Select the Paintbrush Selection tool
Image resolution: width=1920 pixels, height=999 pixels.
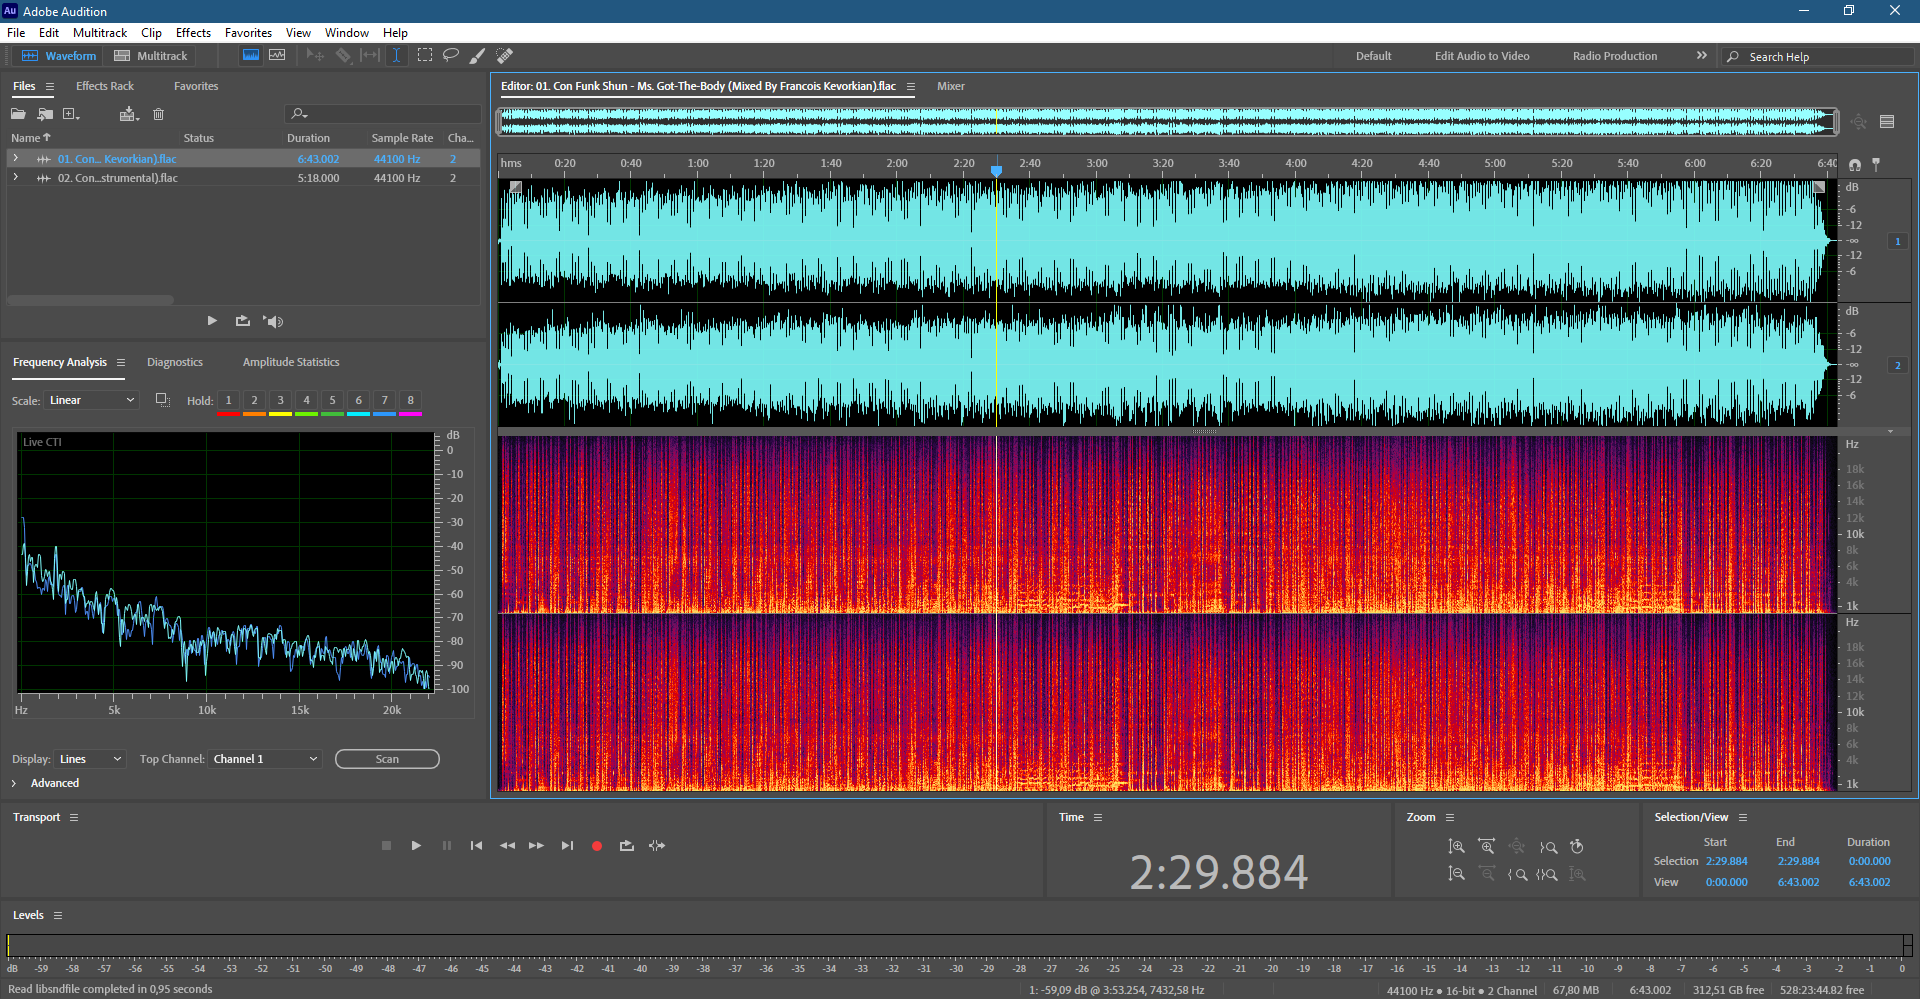pos(477,55)
